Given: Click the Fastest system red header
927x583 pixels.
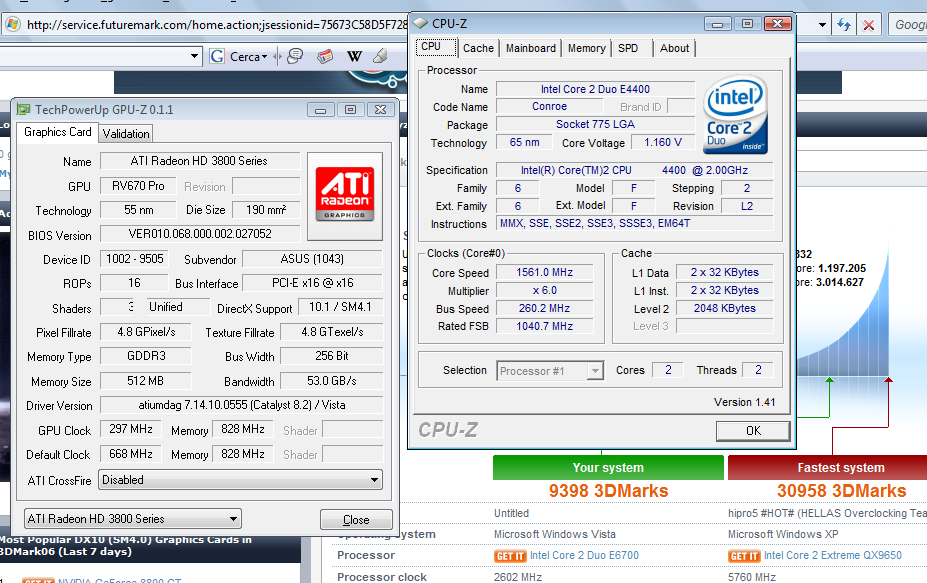Looking at the screenshot, I should tap(828, 467).
